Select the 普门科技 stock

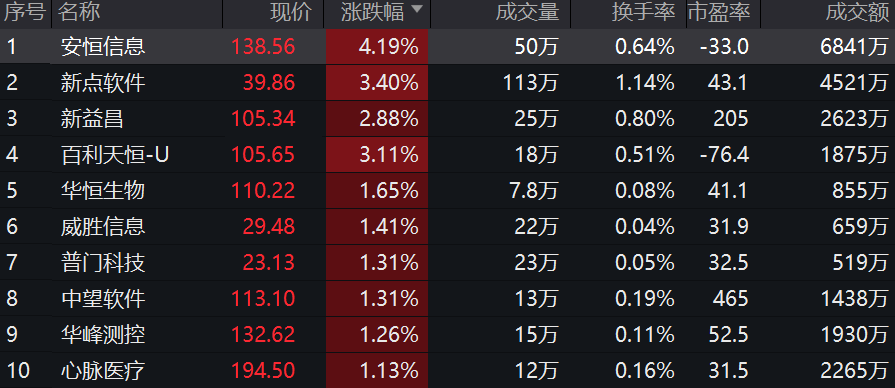coord(103,262)
